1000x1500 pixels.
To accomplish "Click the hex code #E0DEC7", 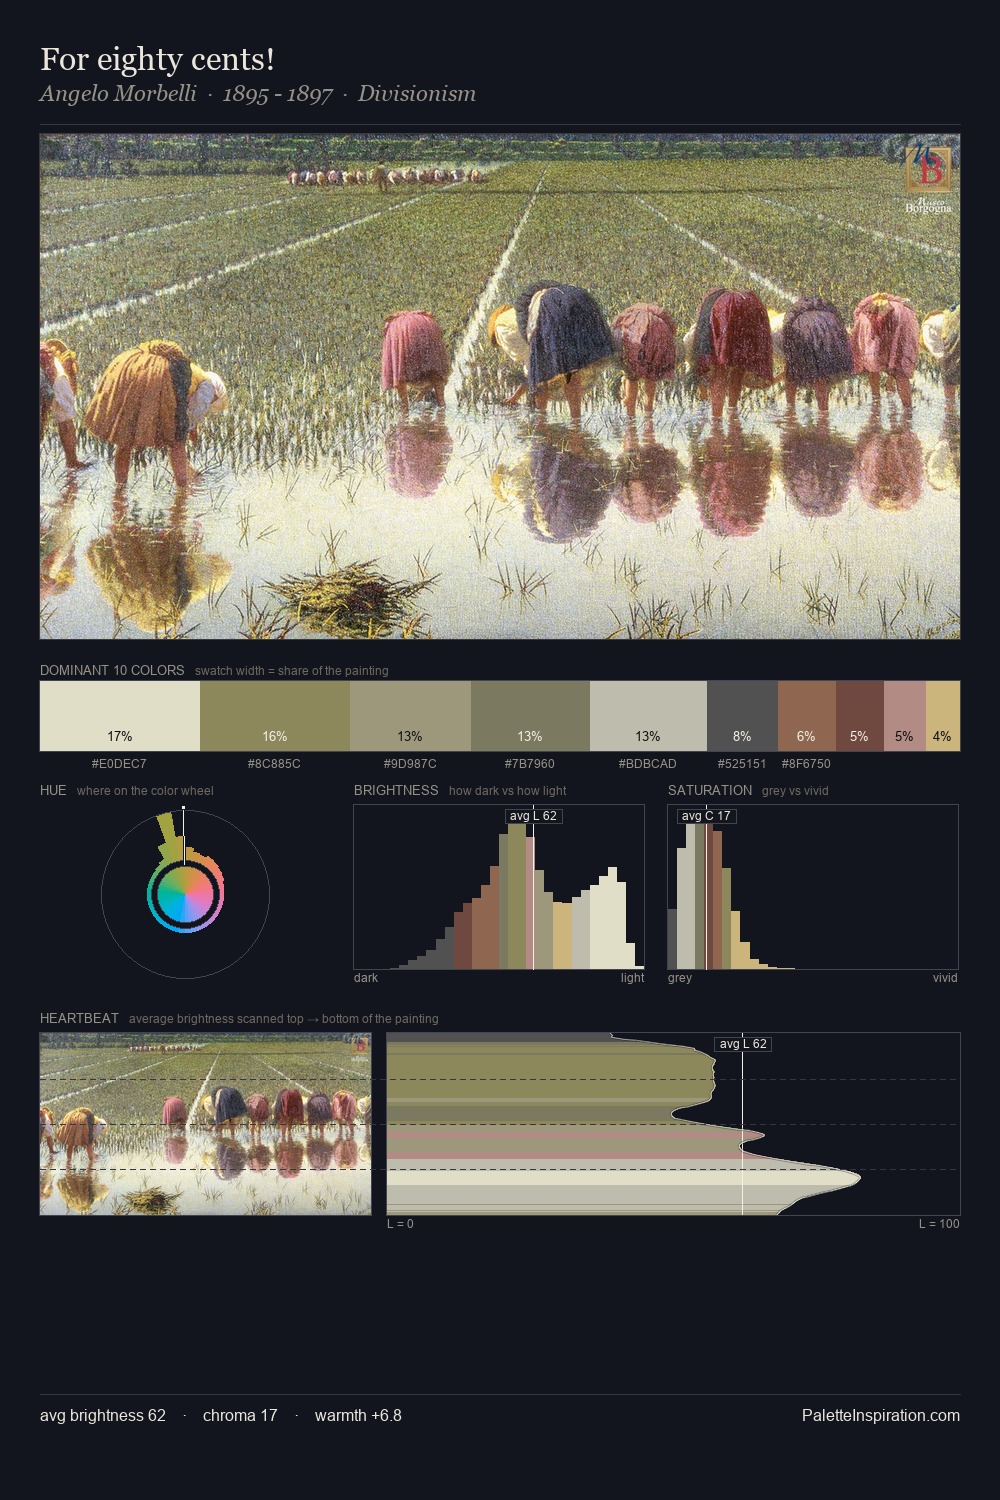I will [x=119, y=764].
